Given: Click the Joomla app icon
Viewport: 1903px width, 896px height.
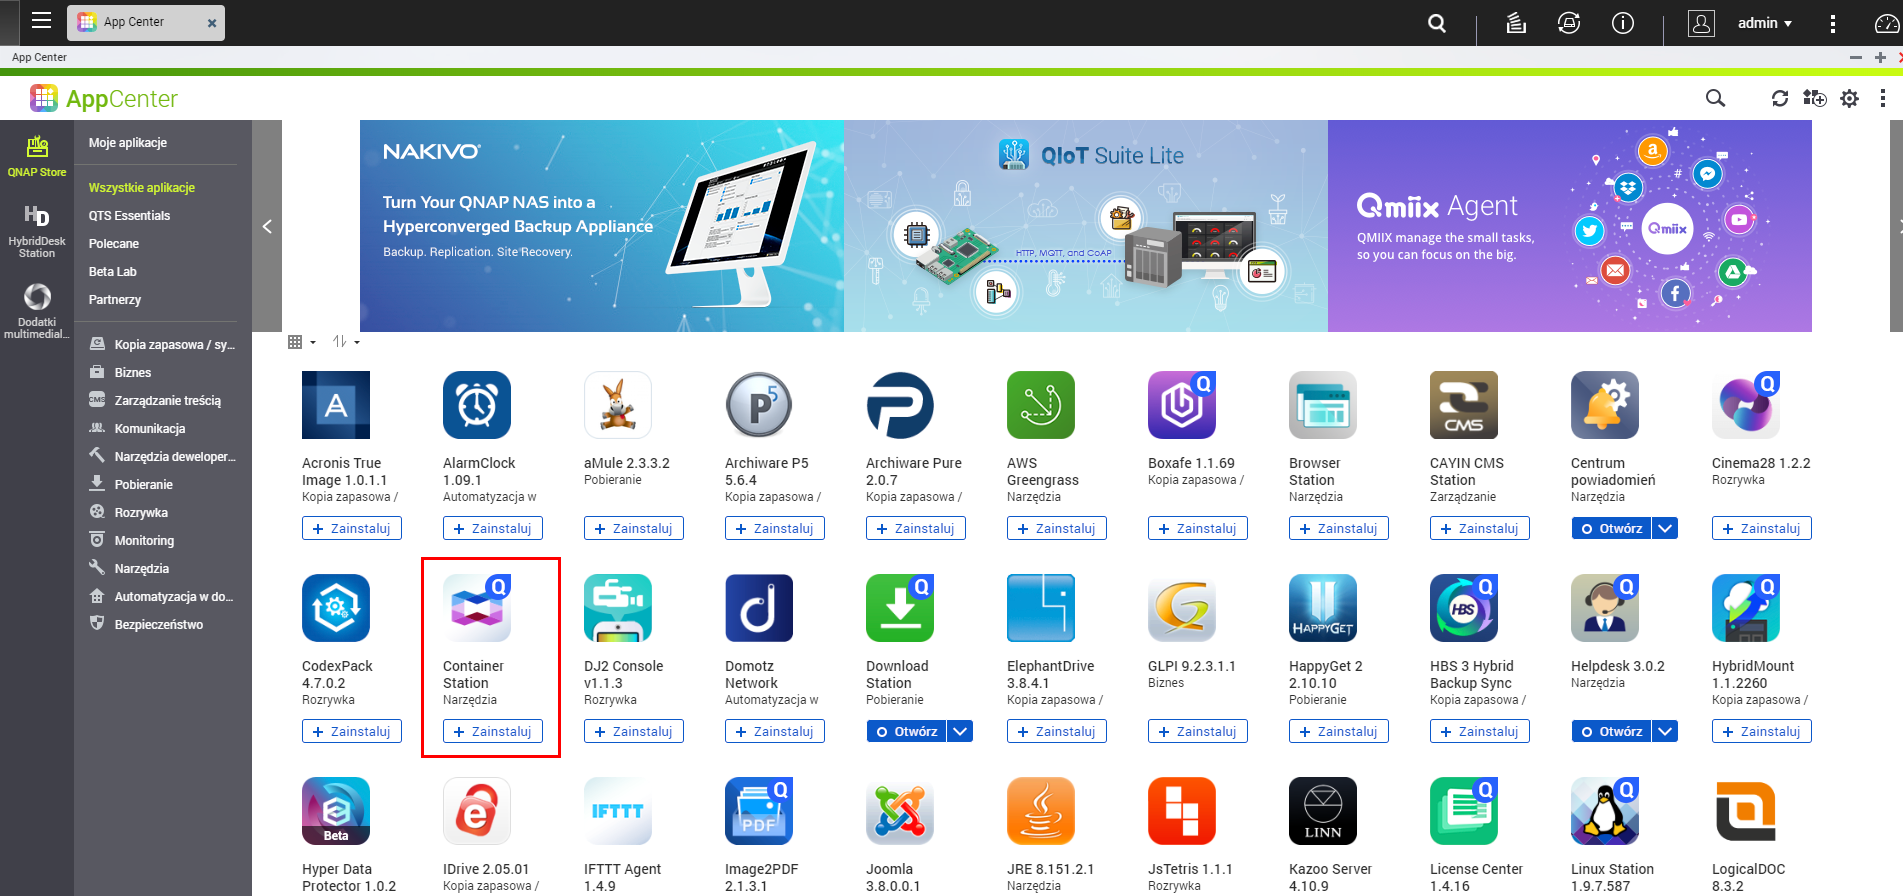Looking at the screenshot, I should click(900, 811).
